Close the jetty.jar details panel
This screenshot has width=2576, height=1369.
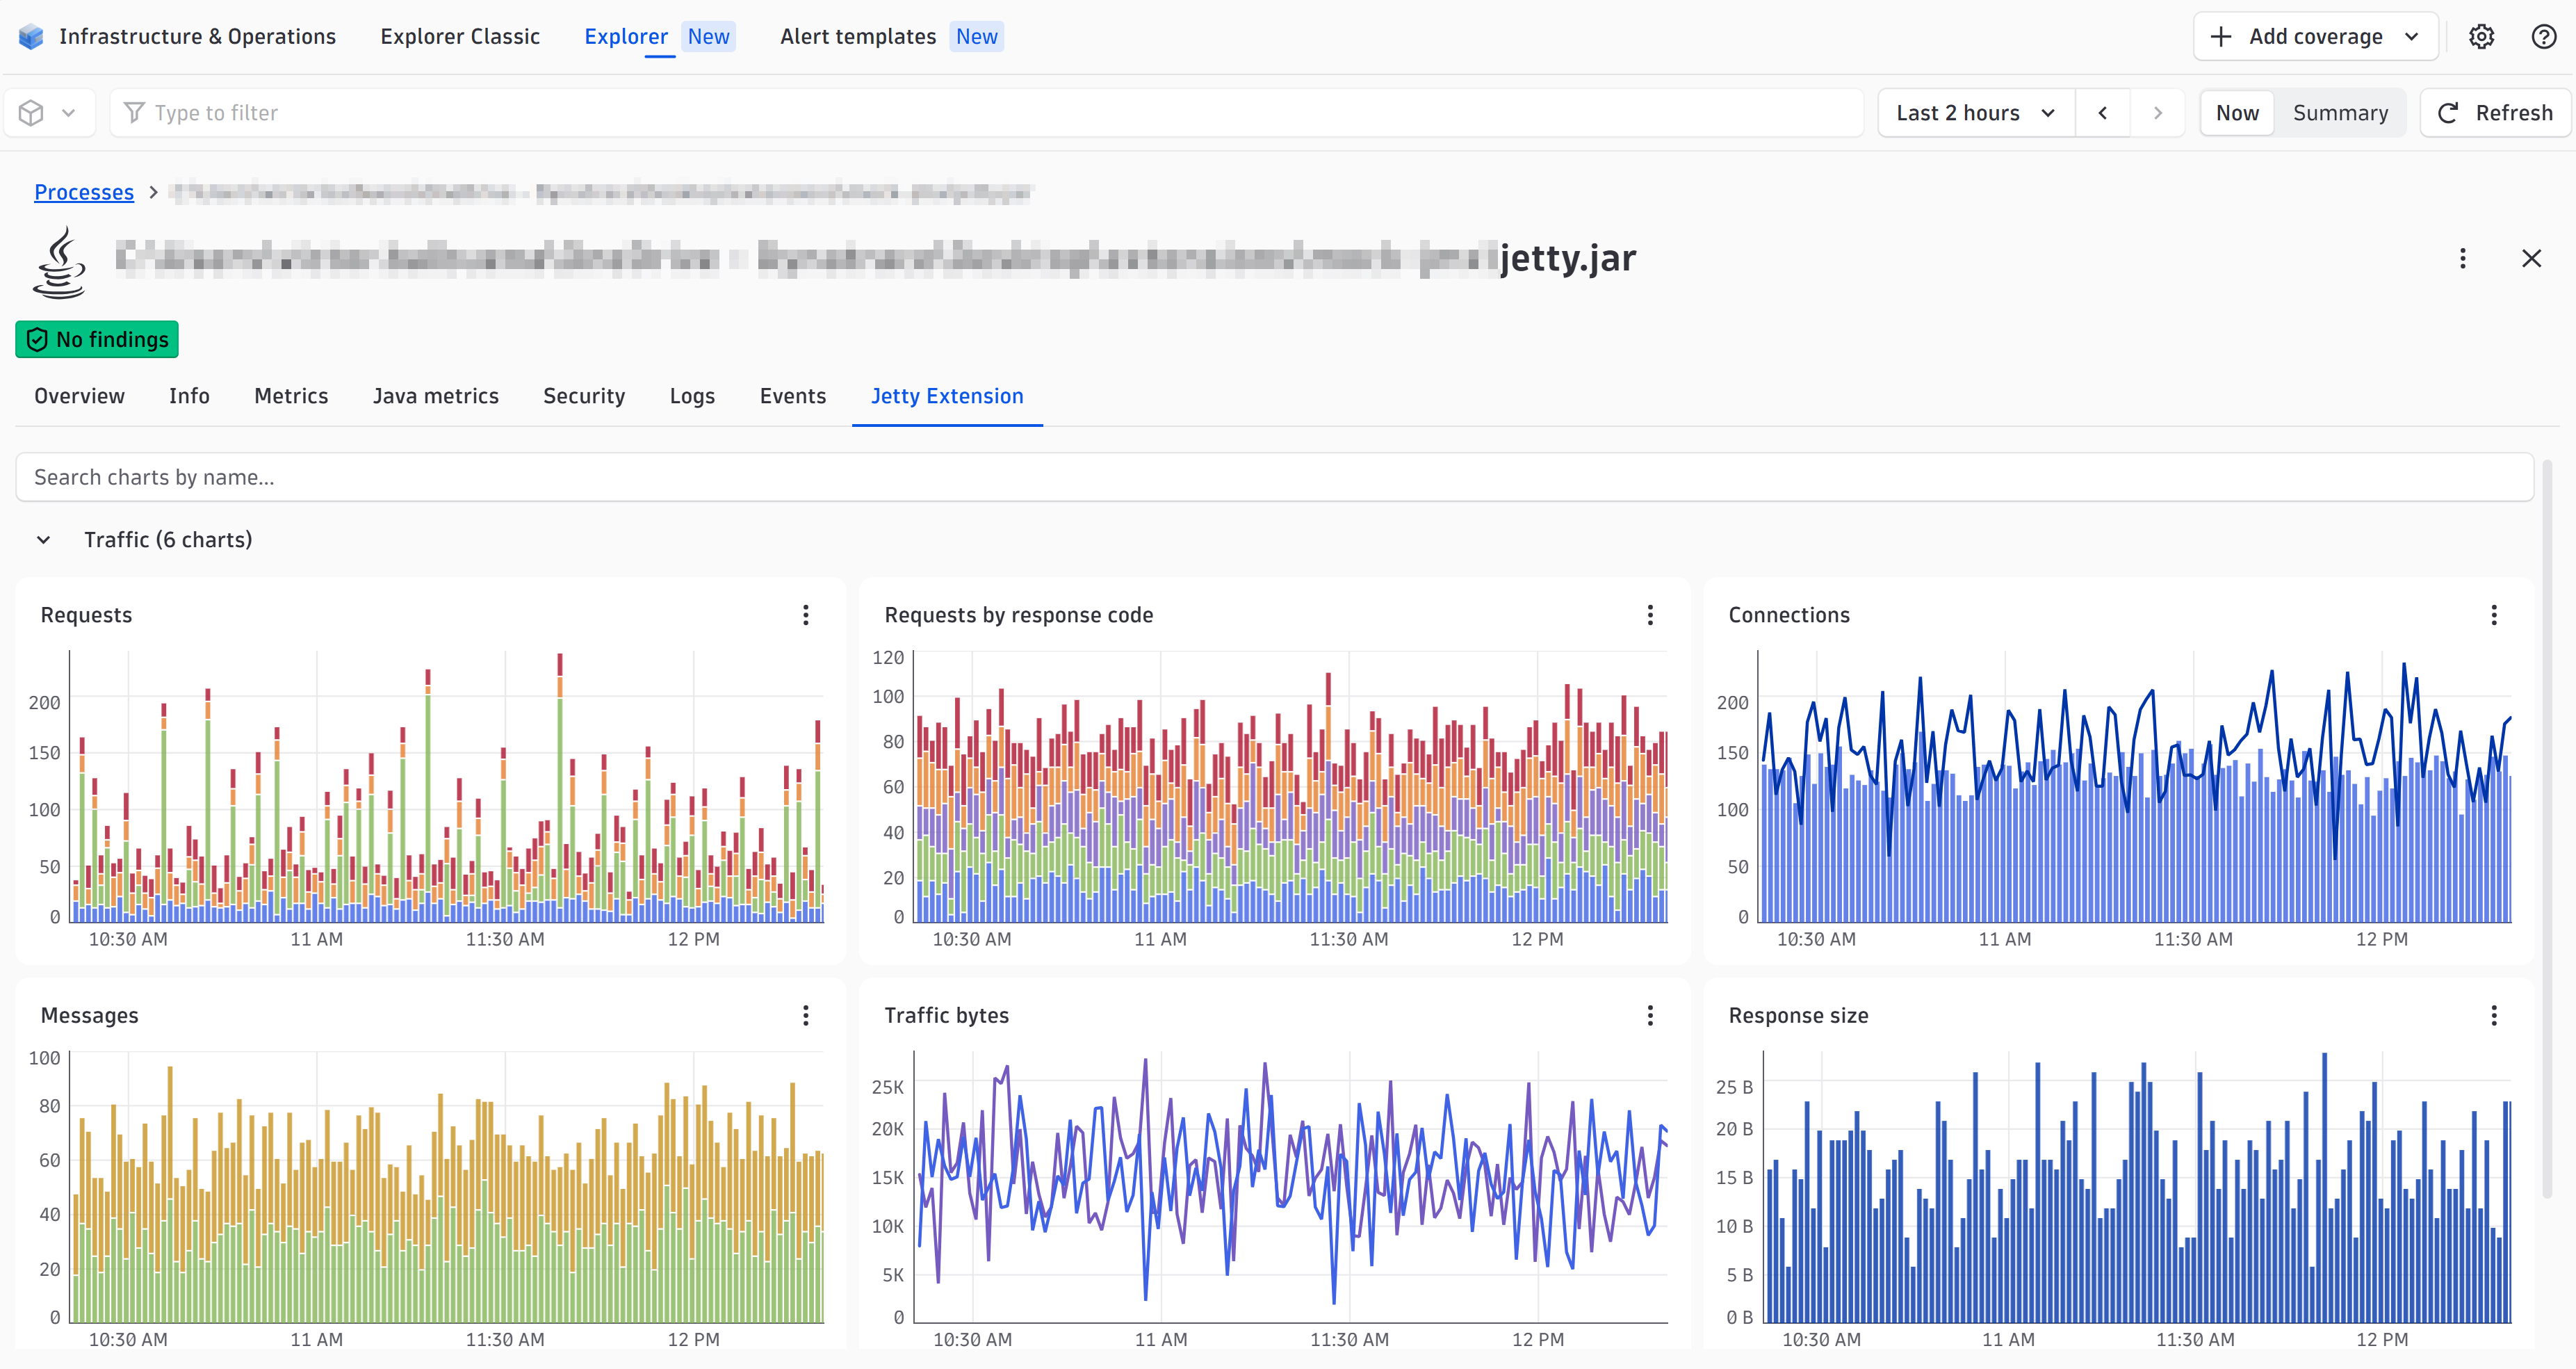pyautogui.click(x=2531, y=259)
